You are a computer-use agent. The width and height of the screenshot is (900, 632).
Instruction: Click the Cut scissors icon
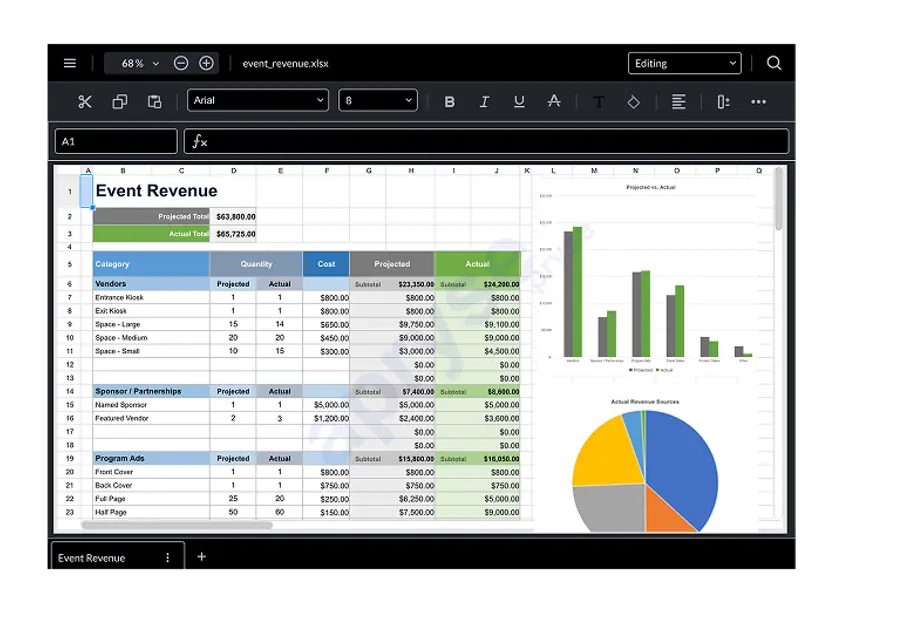pyautogui.click(x=85, y=102)
